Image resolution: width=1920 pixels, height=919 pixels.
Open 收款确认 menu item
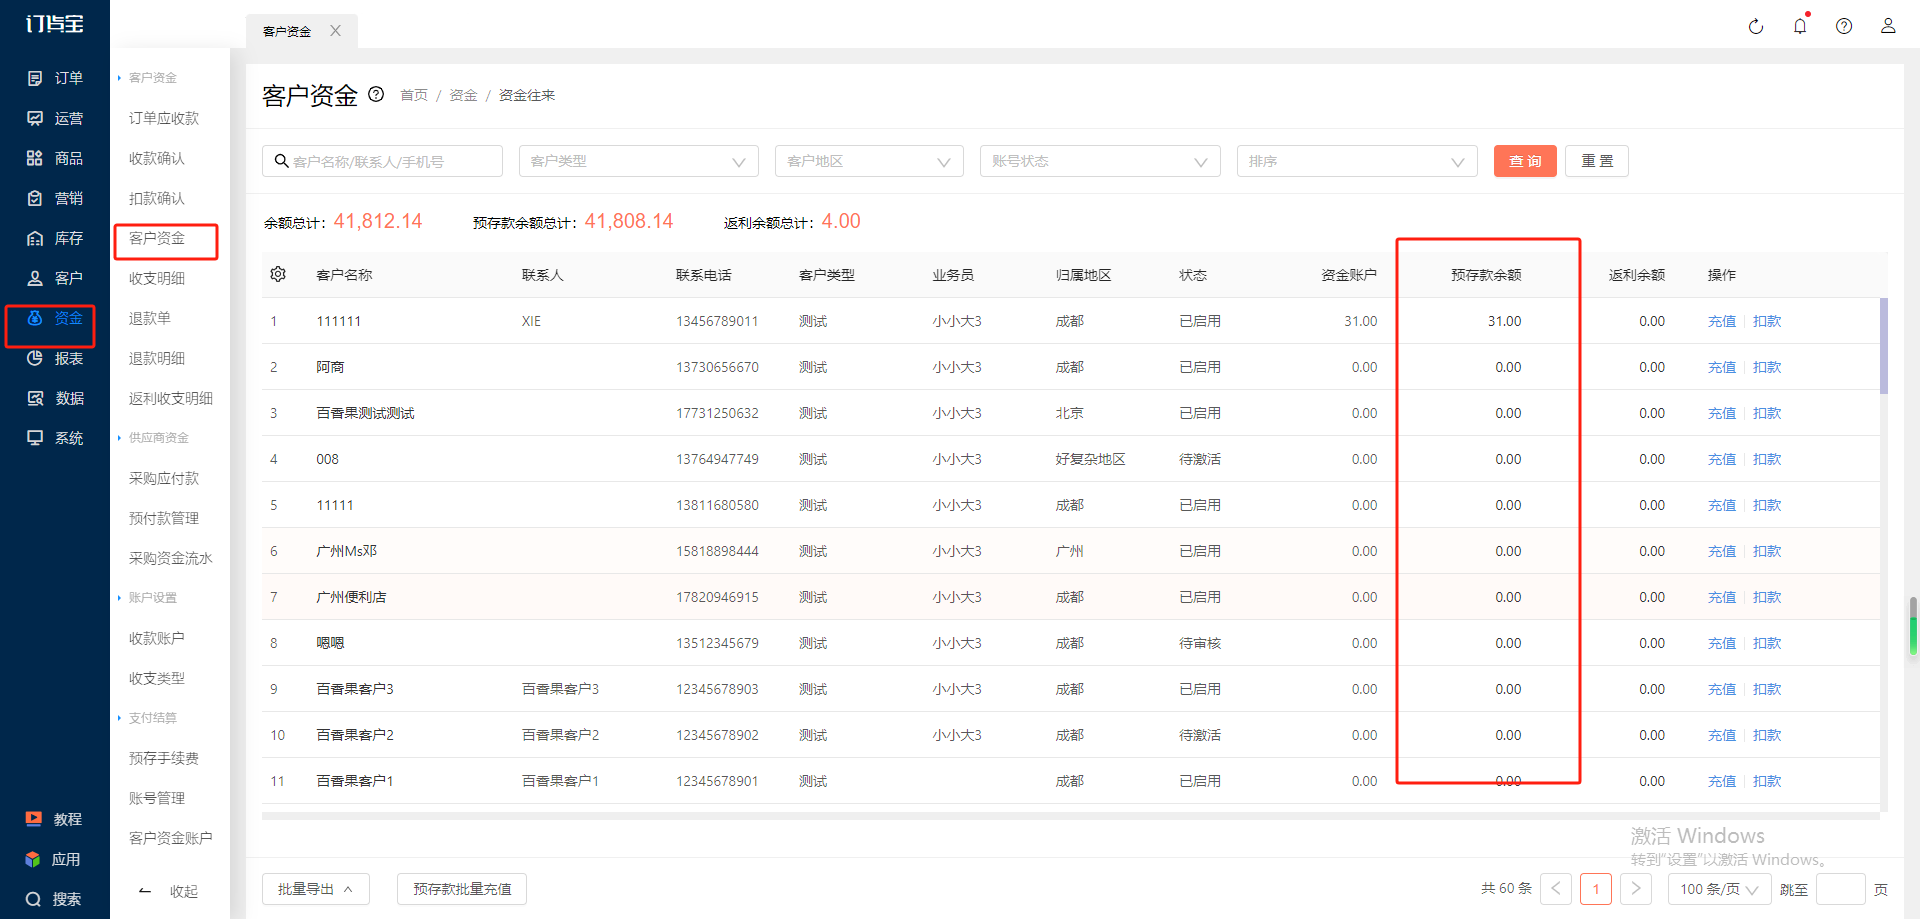(x=157, y=158)
